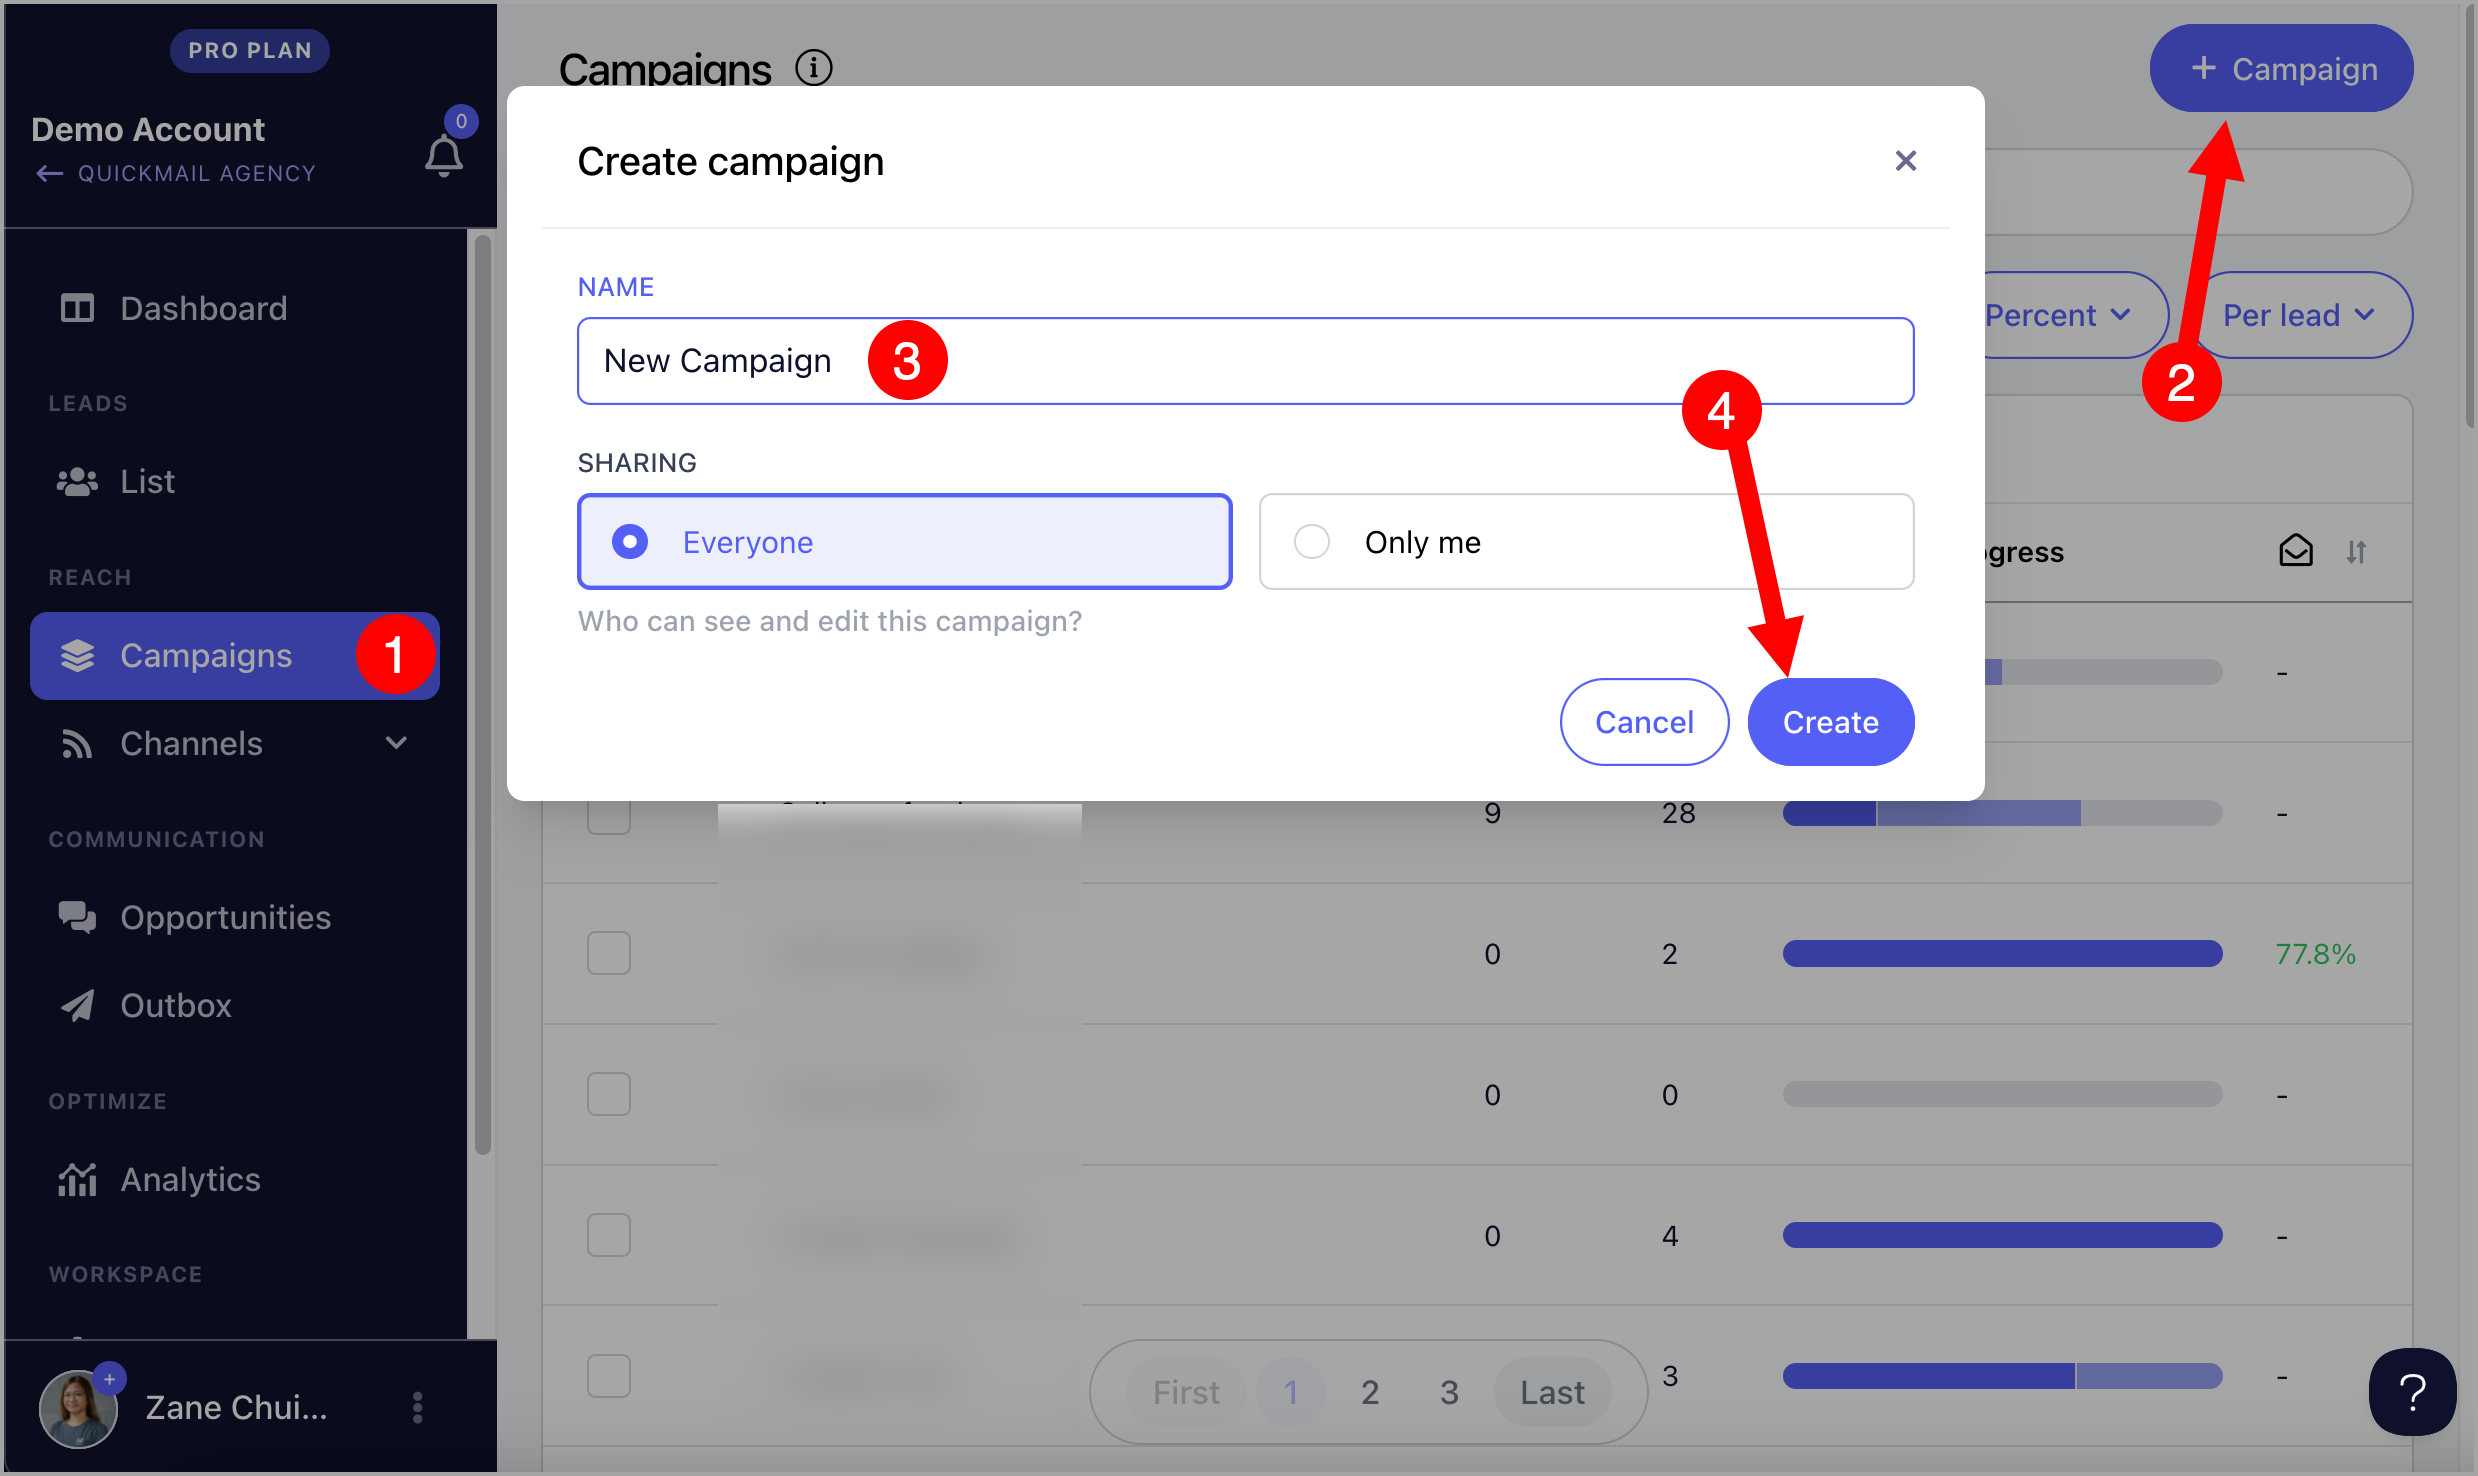This screenshot has height=1476, width=2478.
Task: Click the Campaigns info icon
Action: (x=814, y=68)
